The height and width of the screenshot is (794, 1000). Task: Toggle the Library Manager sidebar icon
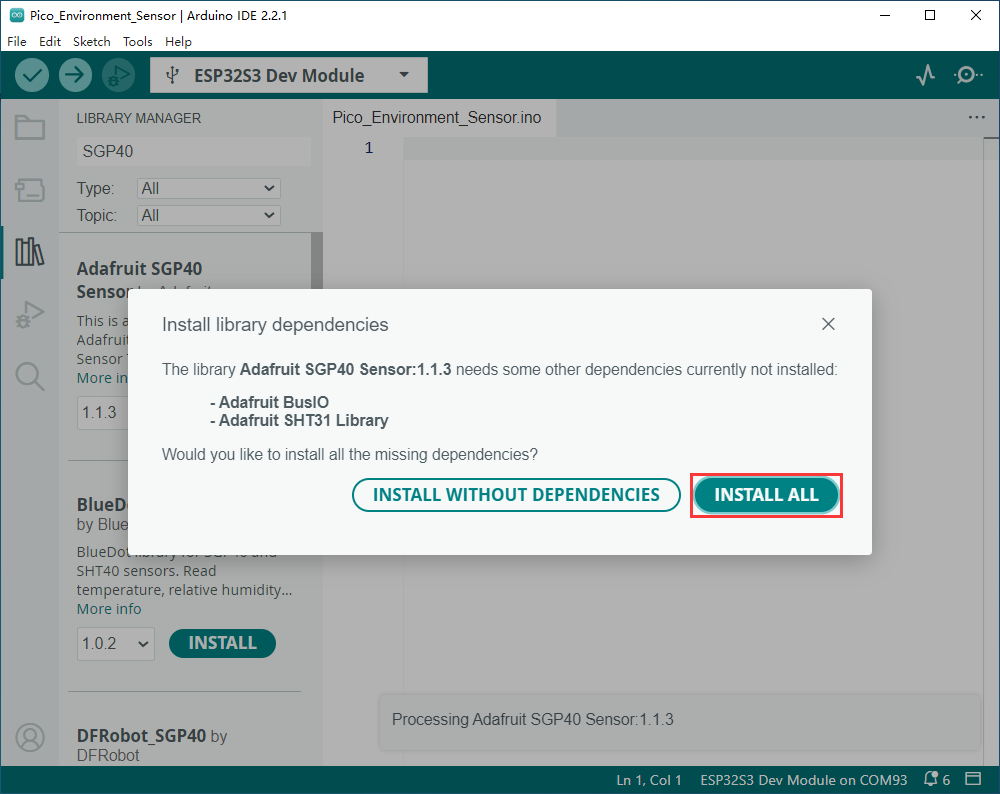coord(29,252)
